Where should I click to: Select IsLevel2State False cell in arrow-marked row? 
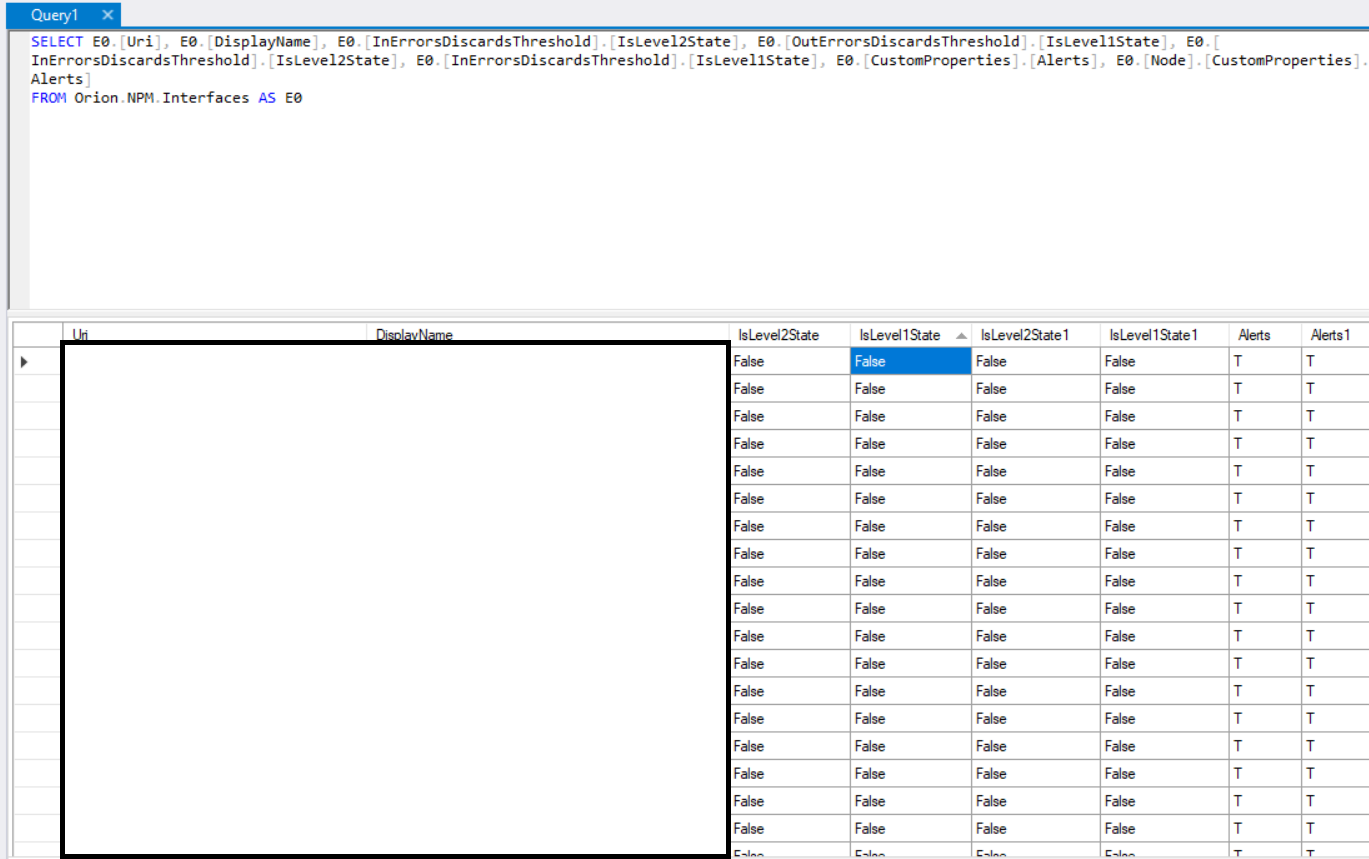790,361
